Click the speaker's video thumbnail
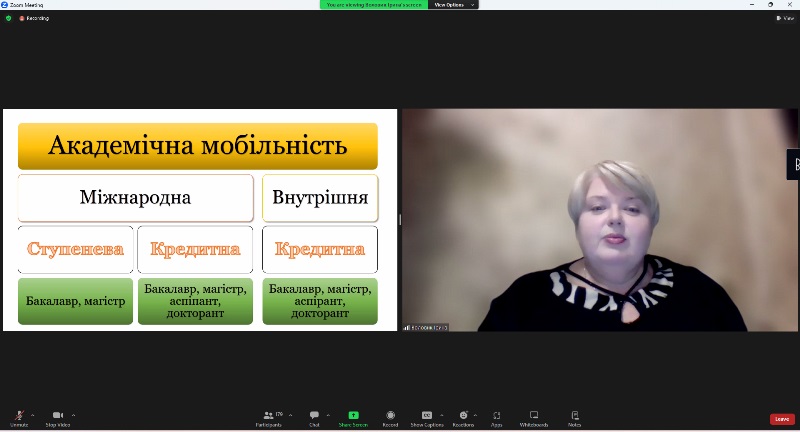 click(x=600, y=220)
